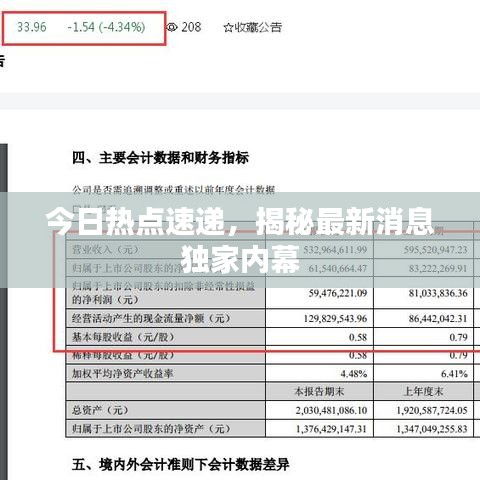The image size is (480, 480).
Task: Click 收藏公告 bookmark announcement link
Action: point(258,27)
